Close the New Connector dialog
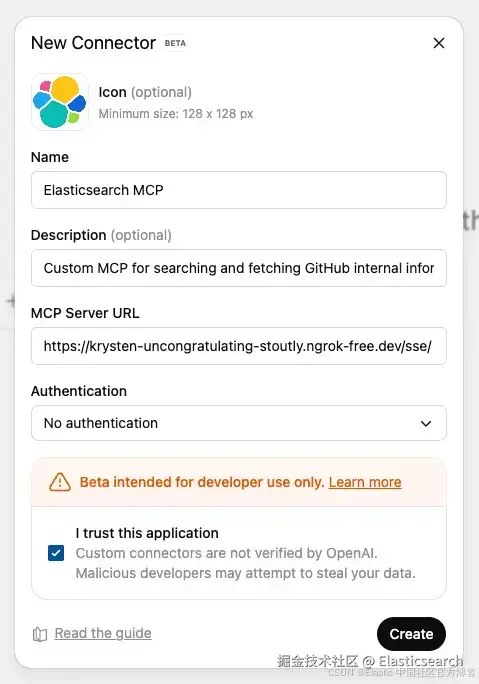The width and height of the screenshot is (479, 684). click(x=439, y=43)
